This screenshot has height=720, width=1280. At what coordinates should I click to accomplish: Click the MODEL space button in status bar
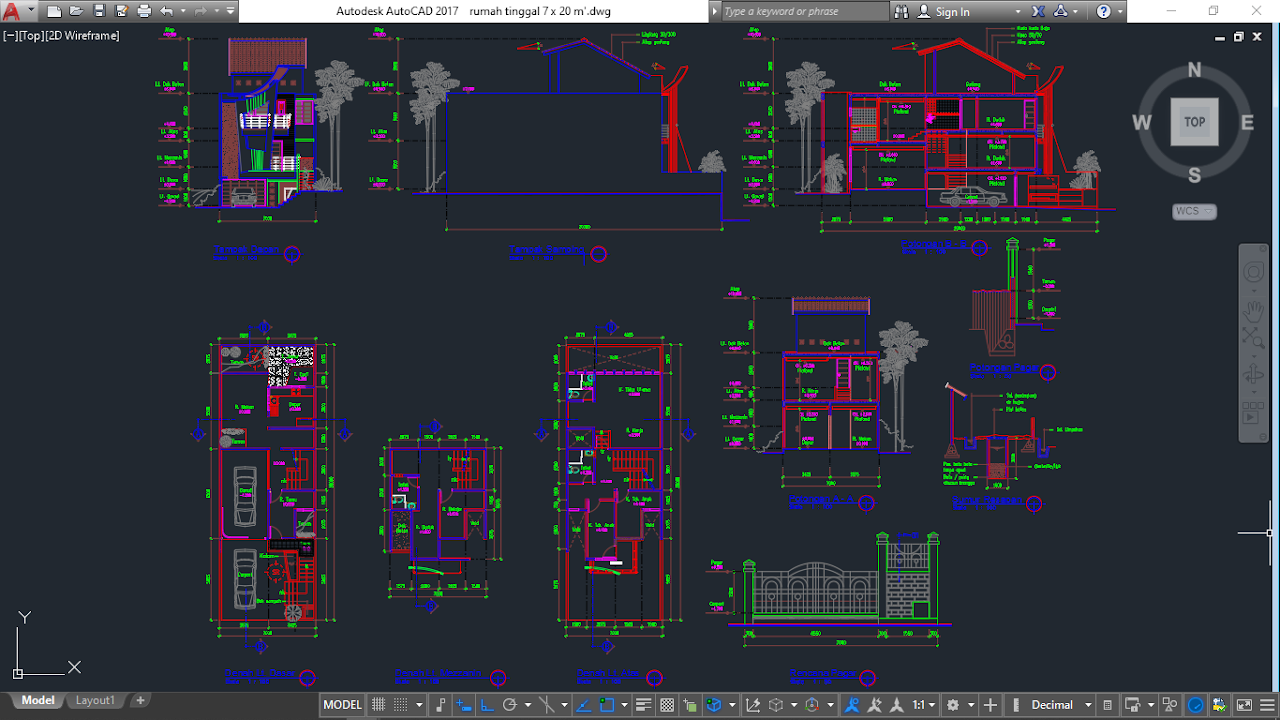point(342,705)
